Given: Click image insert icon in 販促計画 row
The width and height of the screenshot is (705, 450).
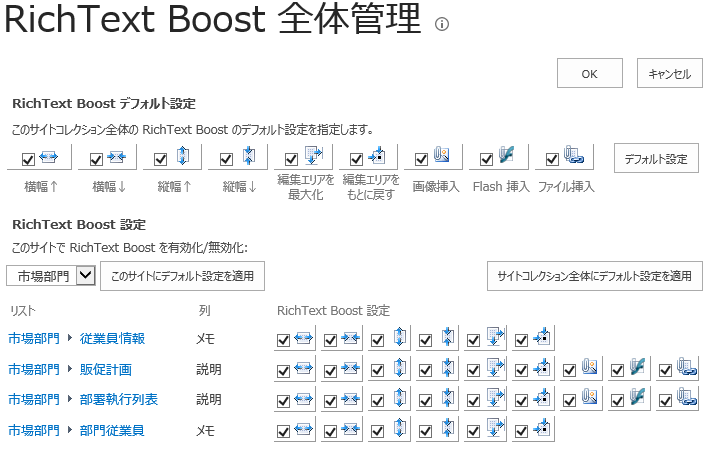Looking at the screenshot, I should pyautogui.click(x=589, y=366).
